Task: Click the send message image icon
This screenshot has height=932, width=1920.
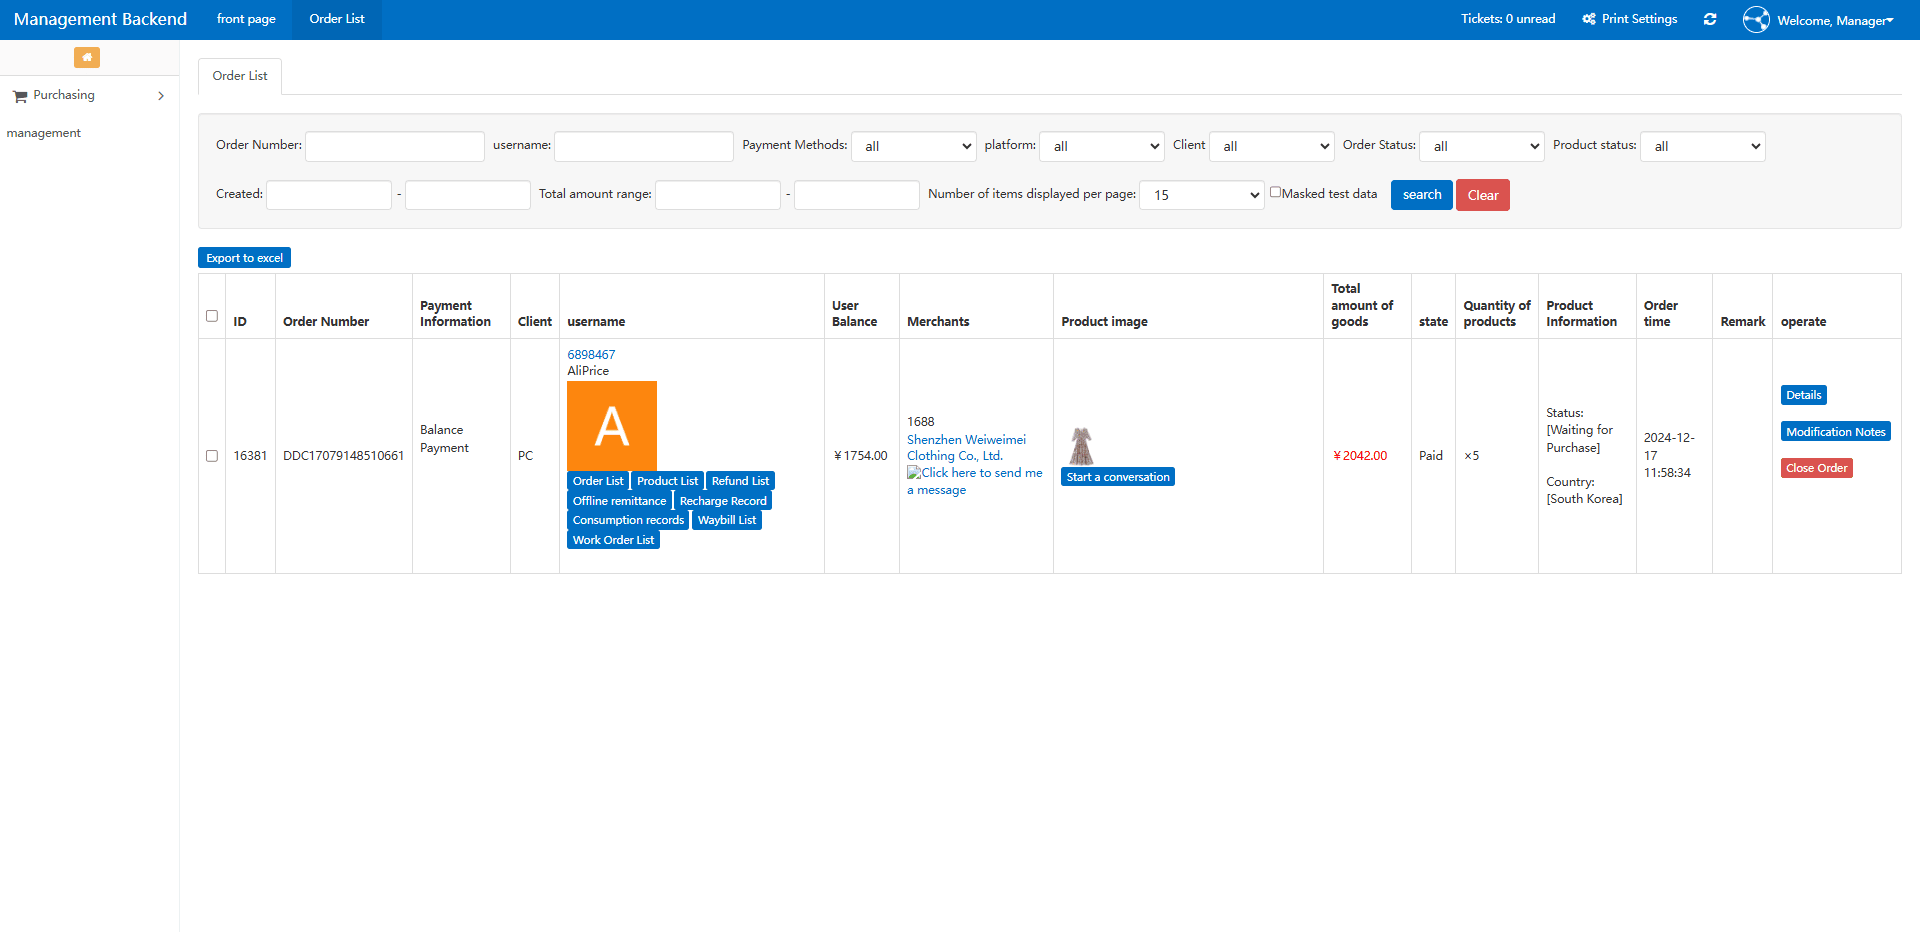Action: click(x=914, y=472)
